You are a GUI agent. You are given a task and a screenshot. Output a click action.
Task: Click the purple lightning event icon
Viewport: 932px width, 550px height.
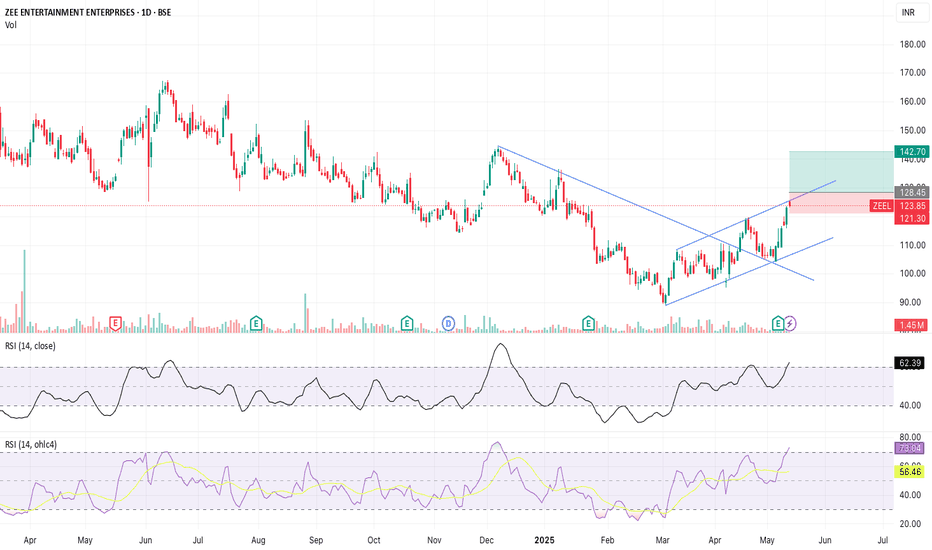pyautogui.click(x=790, y=323)
